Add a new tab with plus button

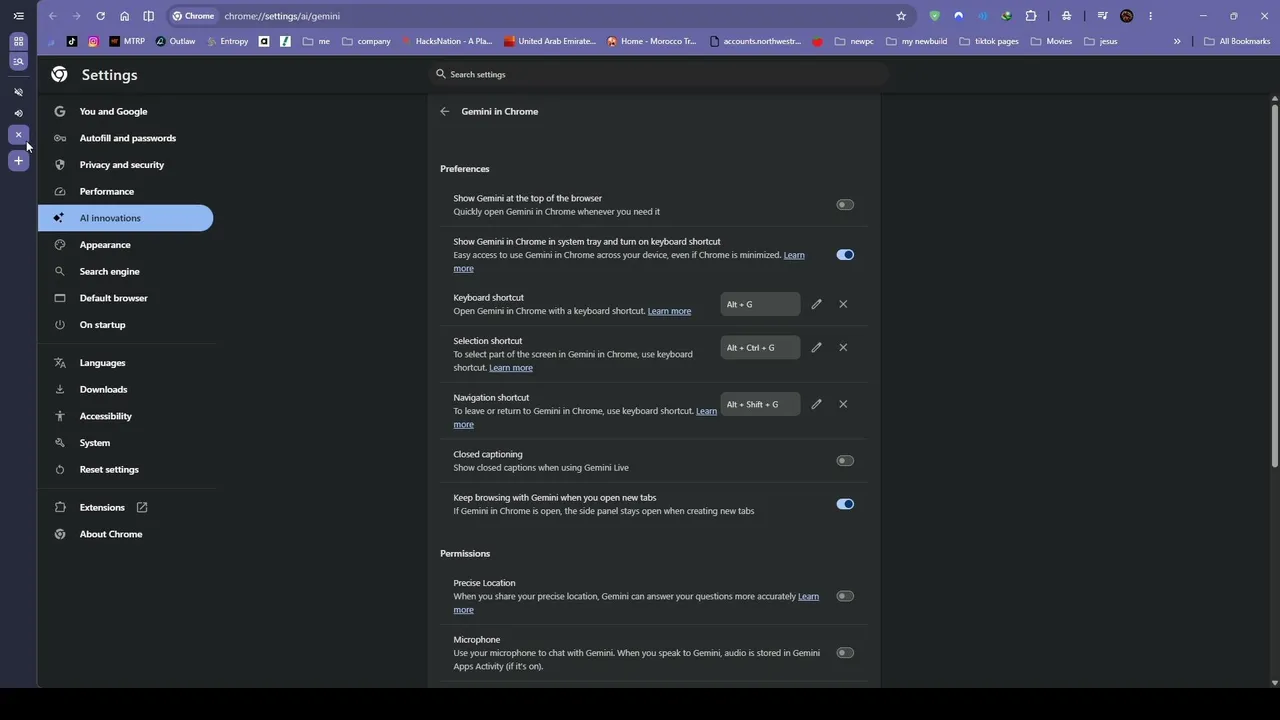point(18,161)
